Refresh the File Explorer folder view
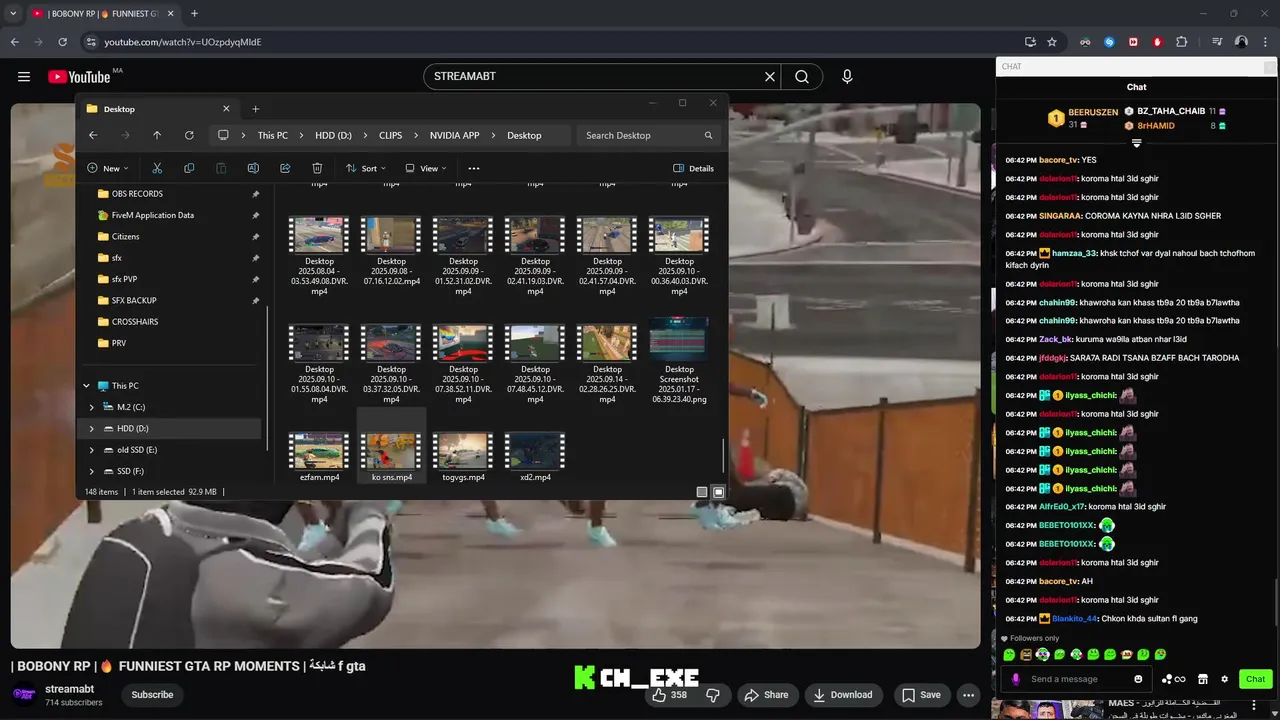The width and height of the screenshot is (1280, 720). point(189,135)
